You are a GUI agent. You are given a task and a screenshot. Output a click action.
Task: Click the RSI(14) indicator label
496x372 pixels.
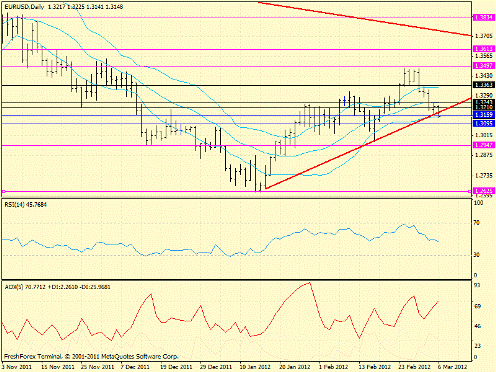click(x=26, y=205)
